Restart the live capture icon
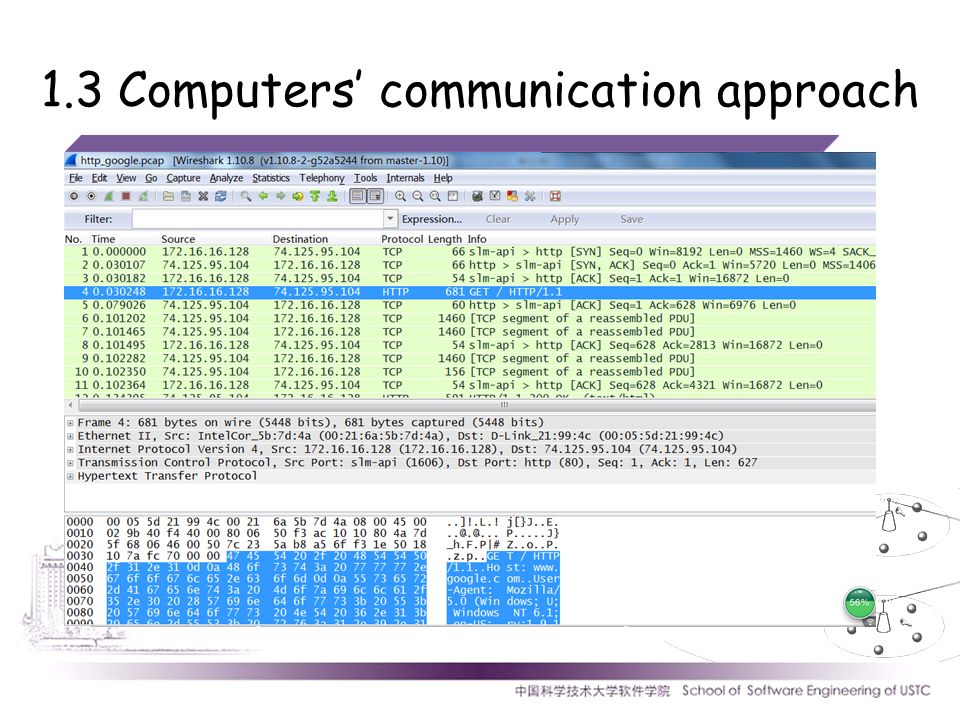The height and width of the screenshot is (720, 960). coord(143,196)
